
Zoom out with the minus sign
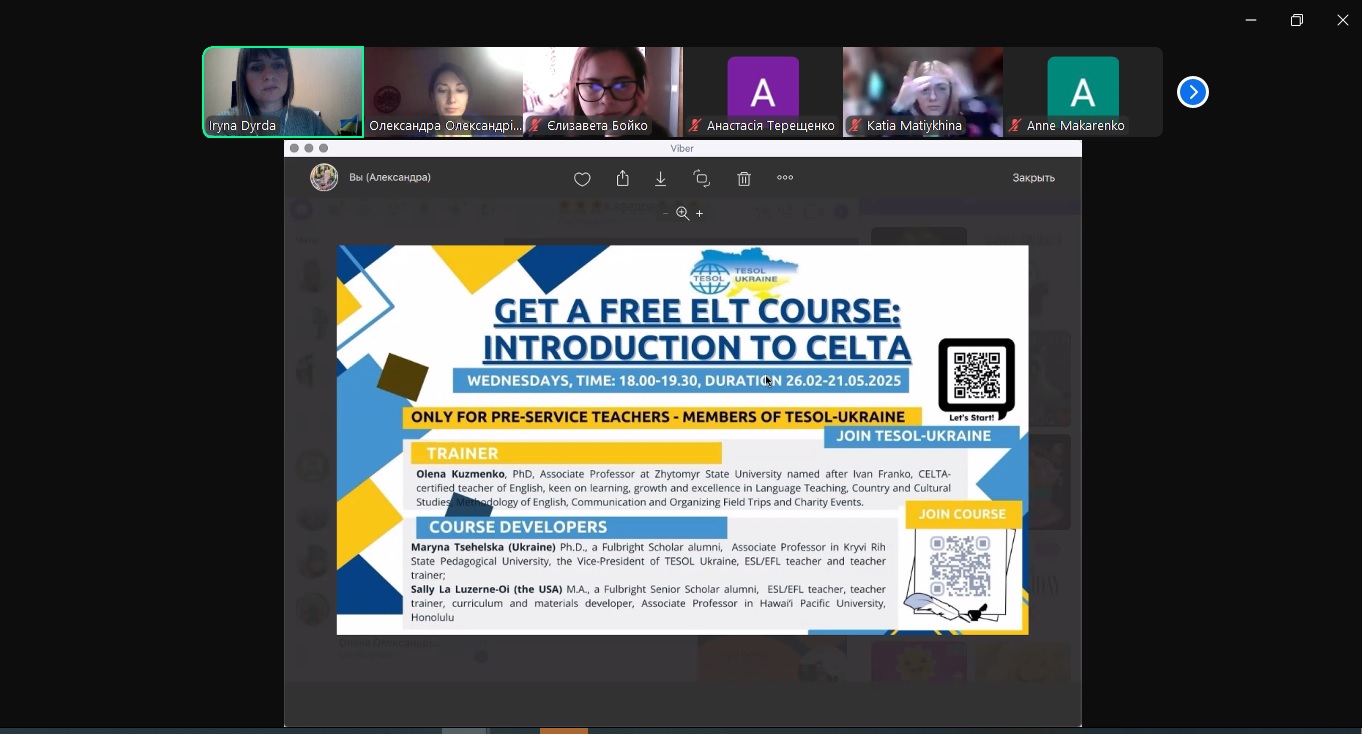tap(666, 213)
